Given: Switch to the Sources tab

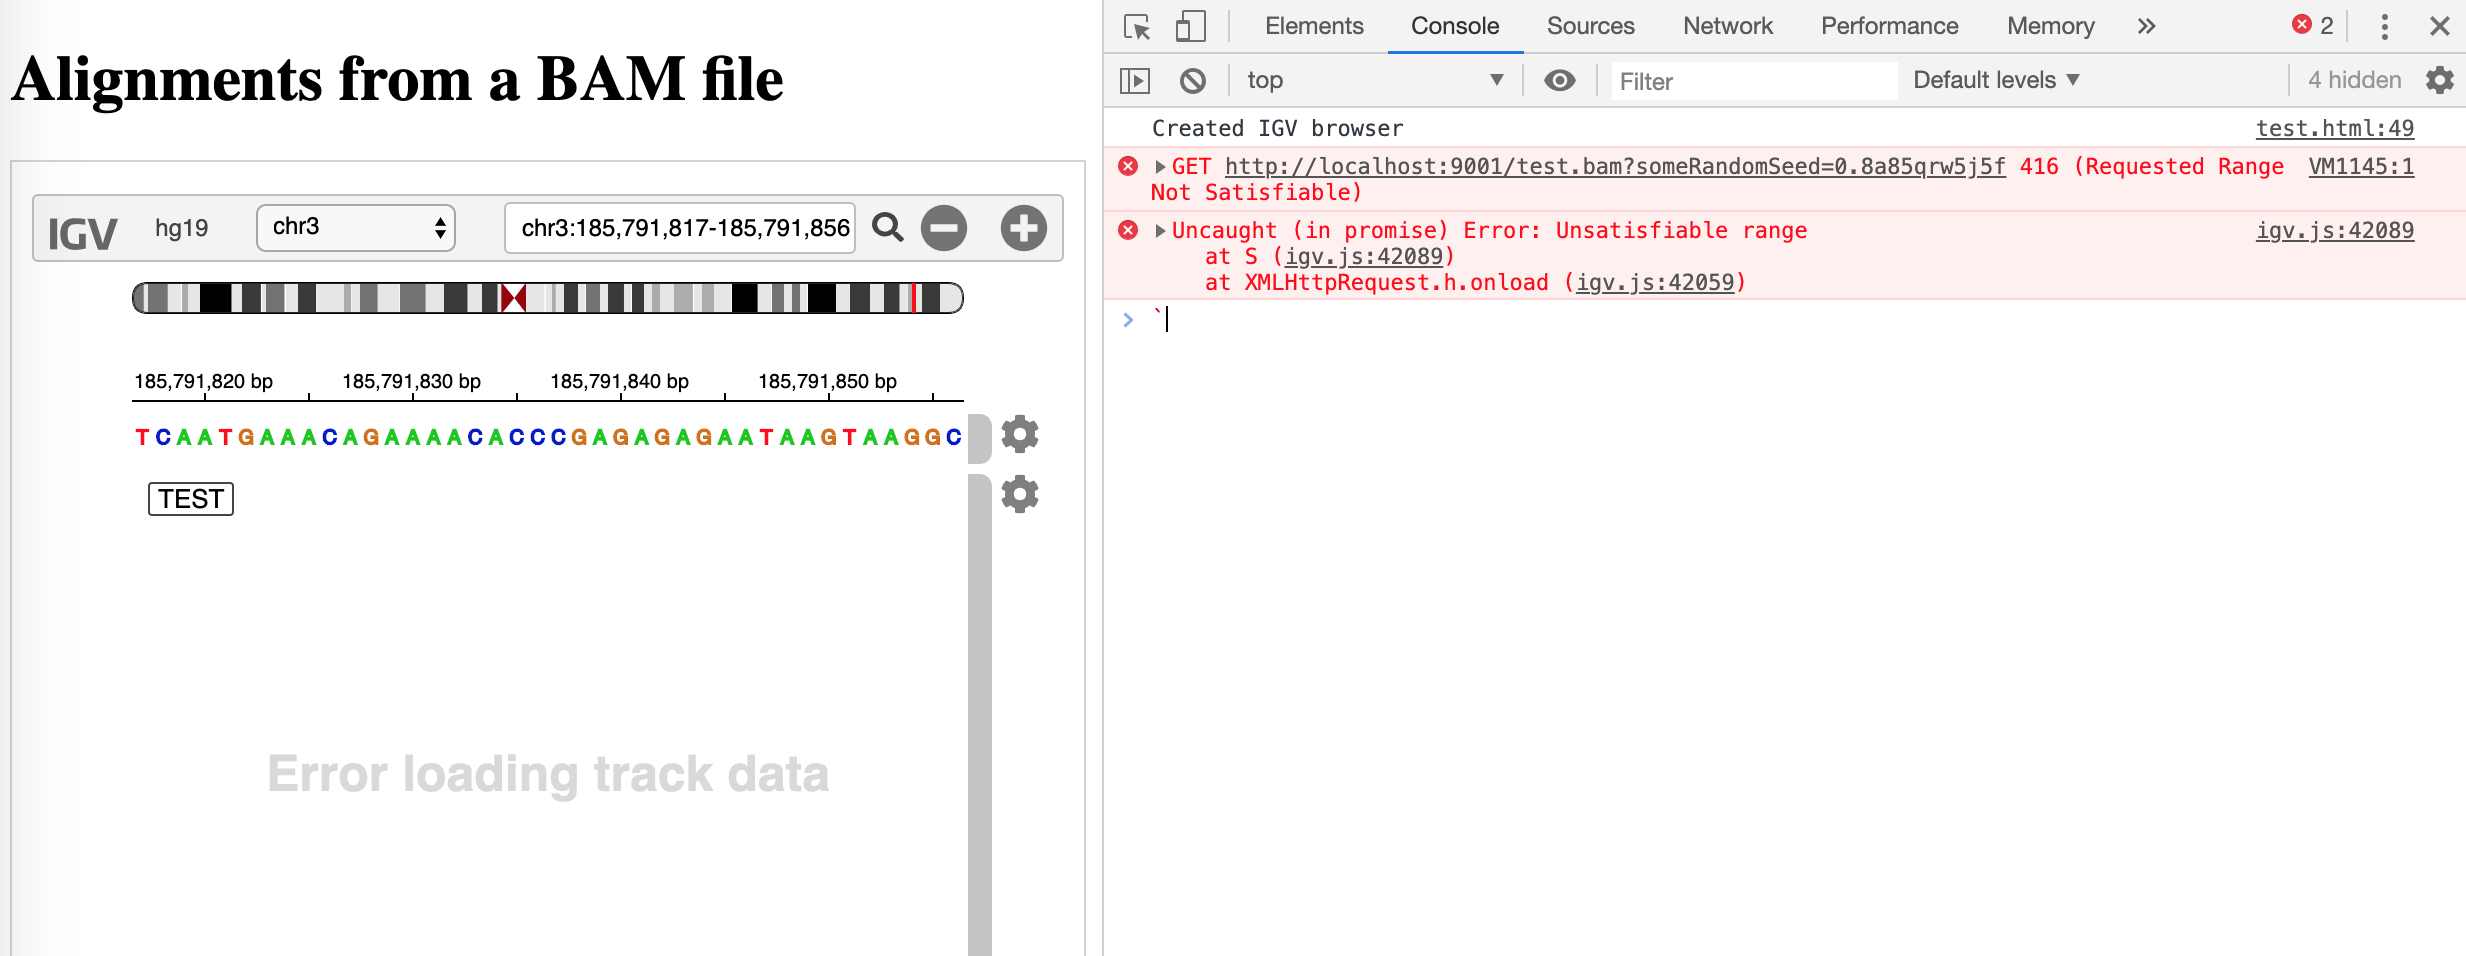Looking at the screenshot, I should [x=1589, y=26].
